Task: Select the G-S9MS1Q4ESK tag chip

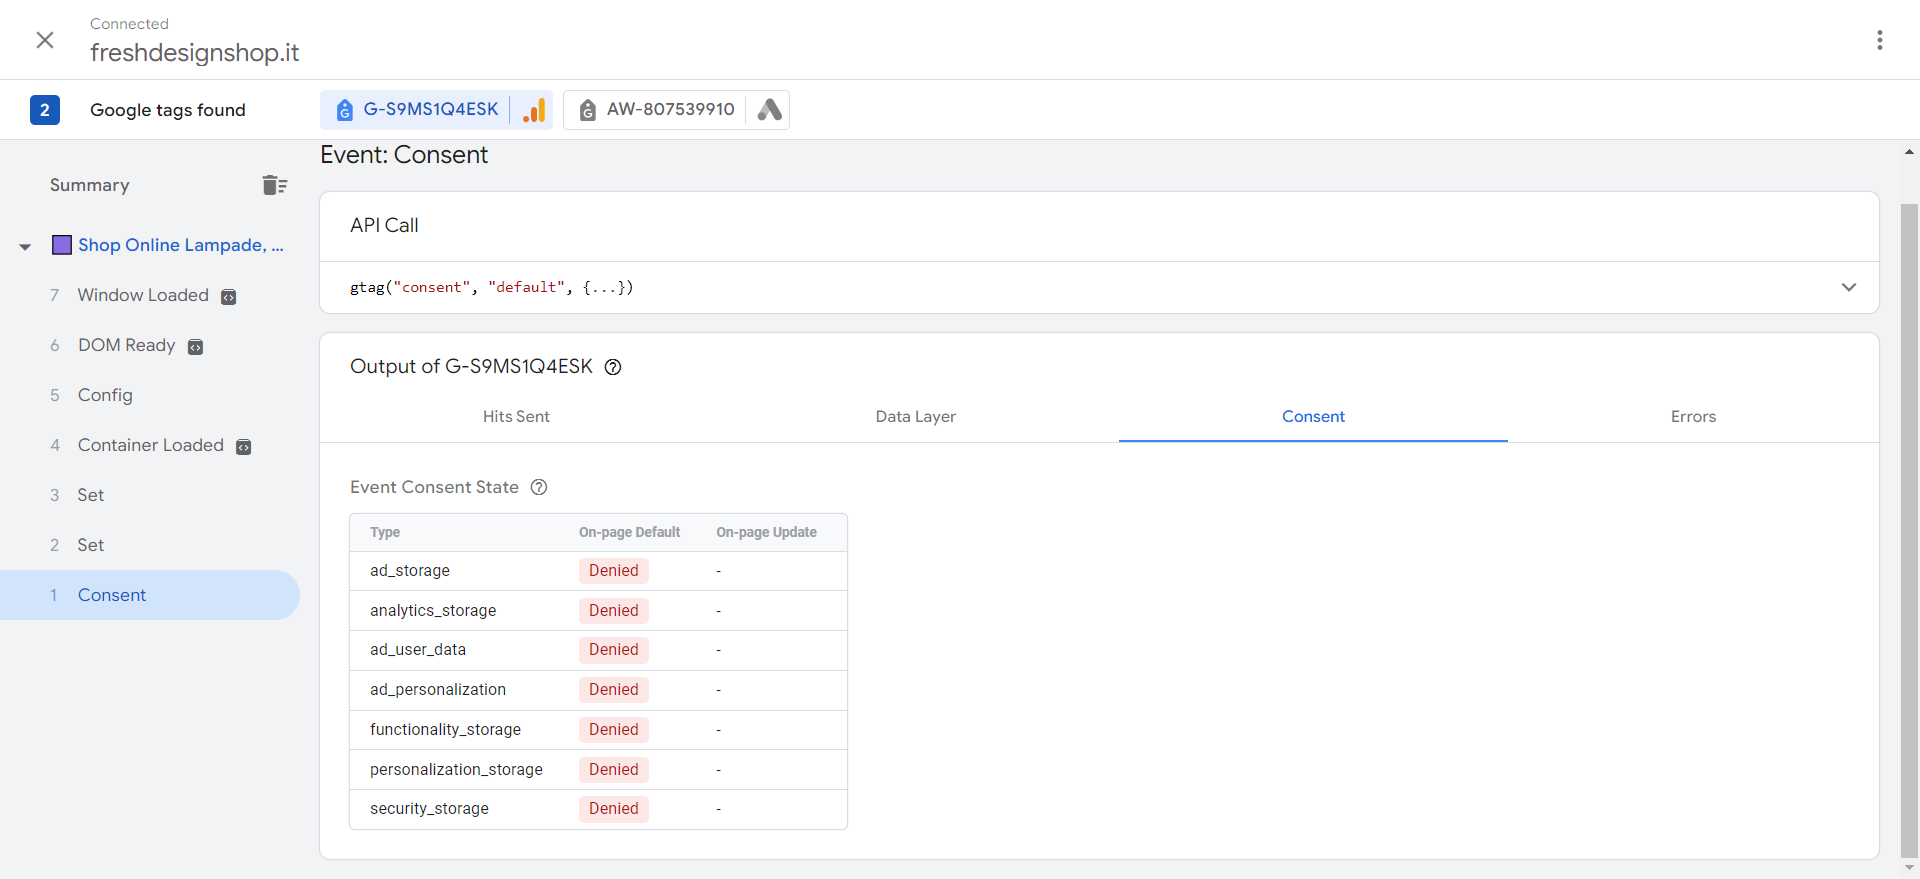Action: tap(430, 110)
